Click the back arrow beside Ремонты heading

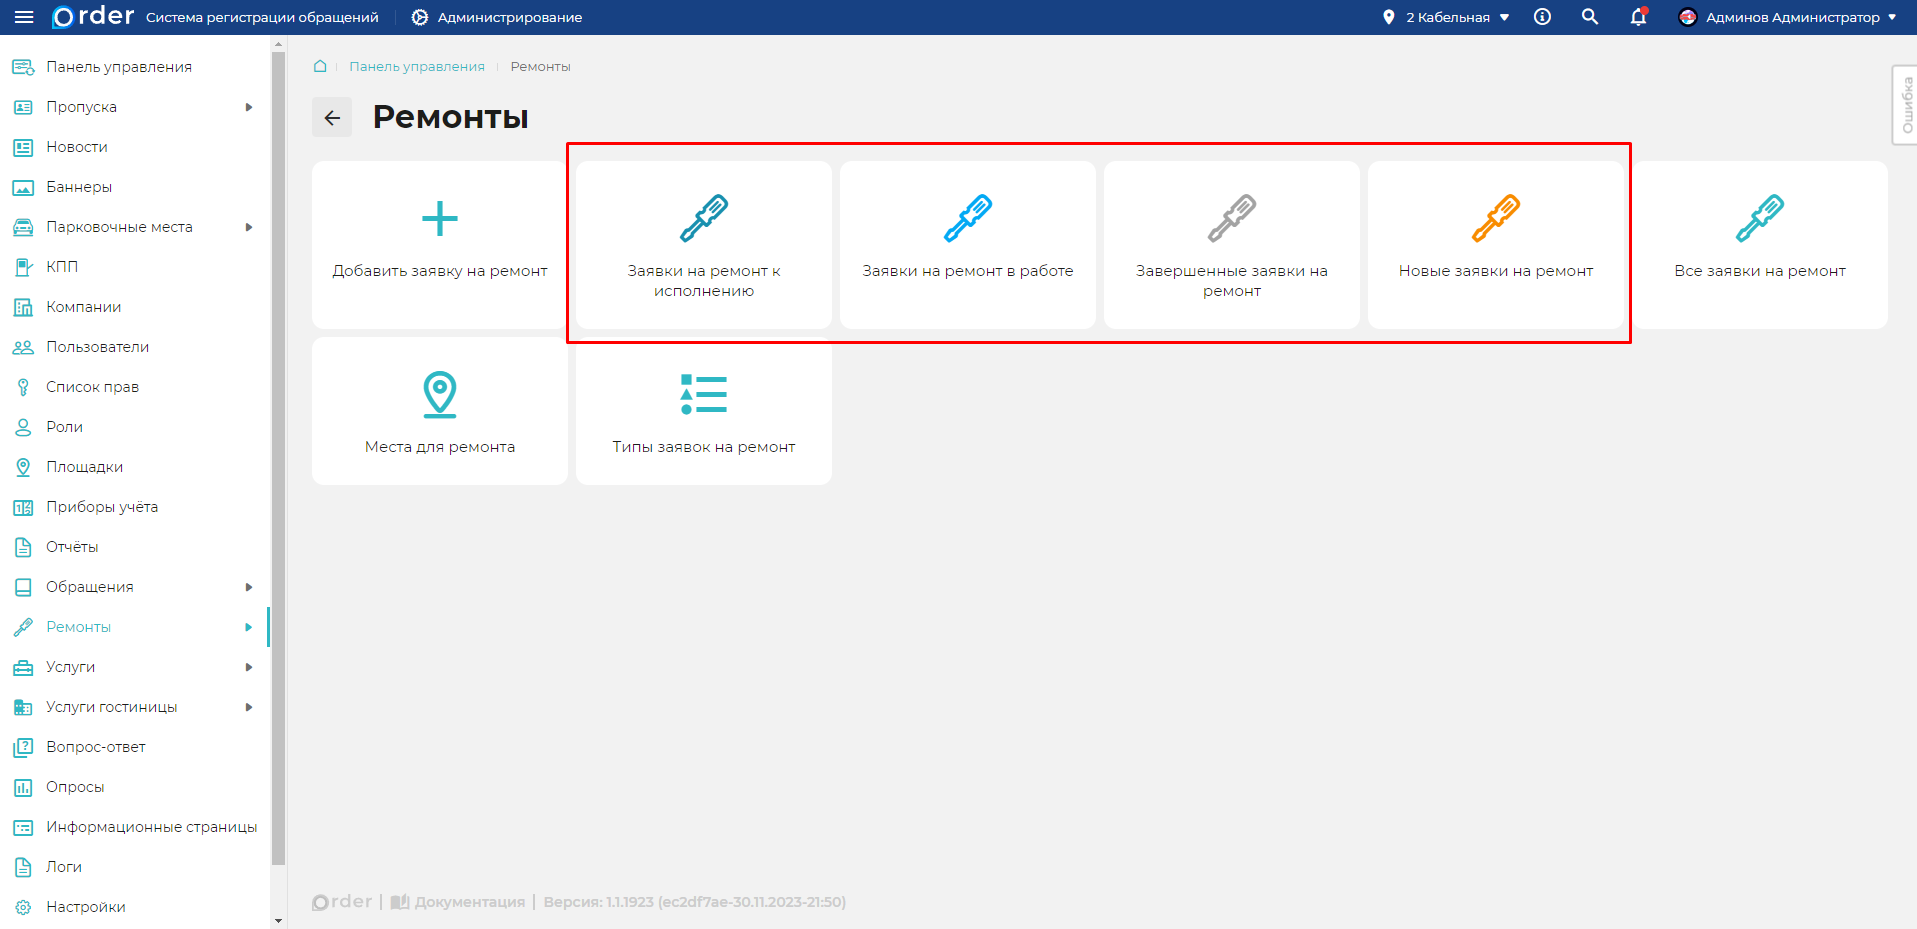point(332,118)
